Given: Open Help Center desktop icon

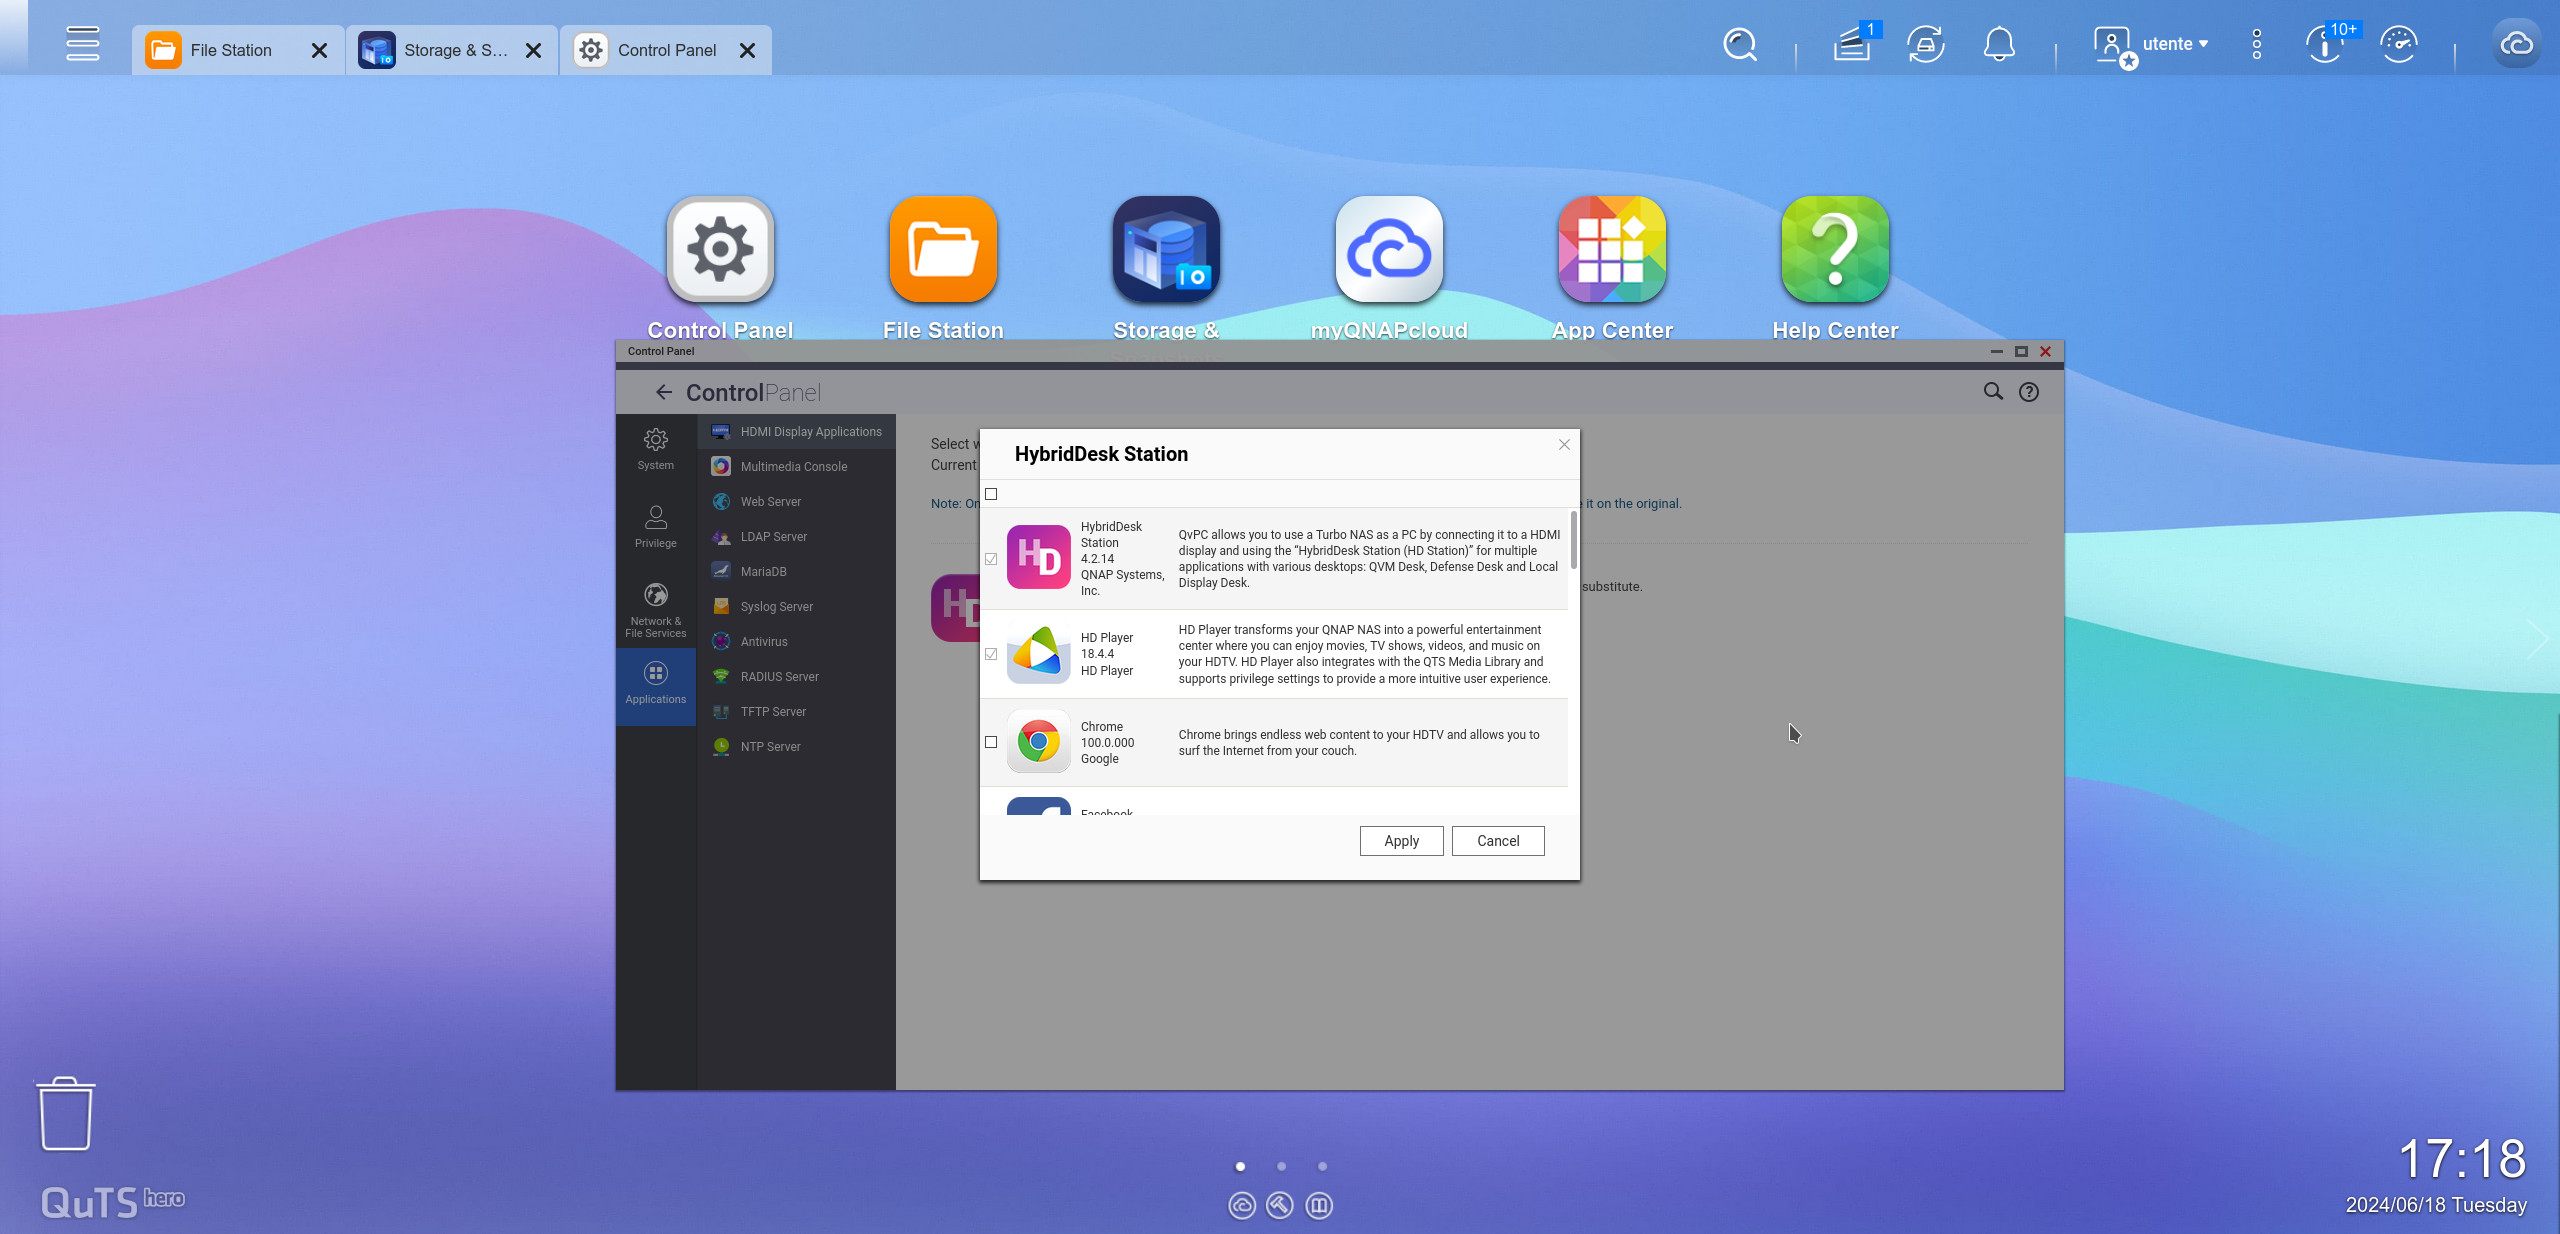Looking at the screenshot, I should coord(1835,249).
